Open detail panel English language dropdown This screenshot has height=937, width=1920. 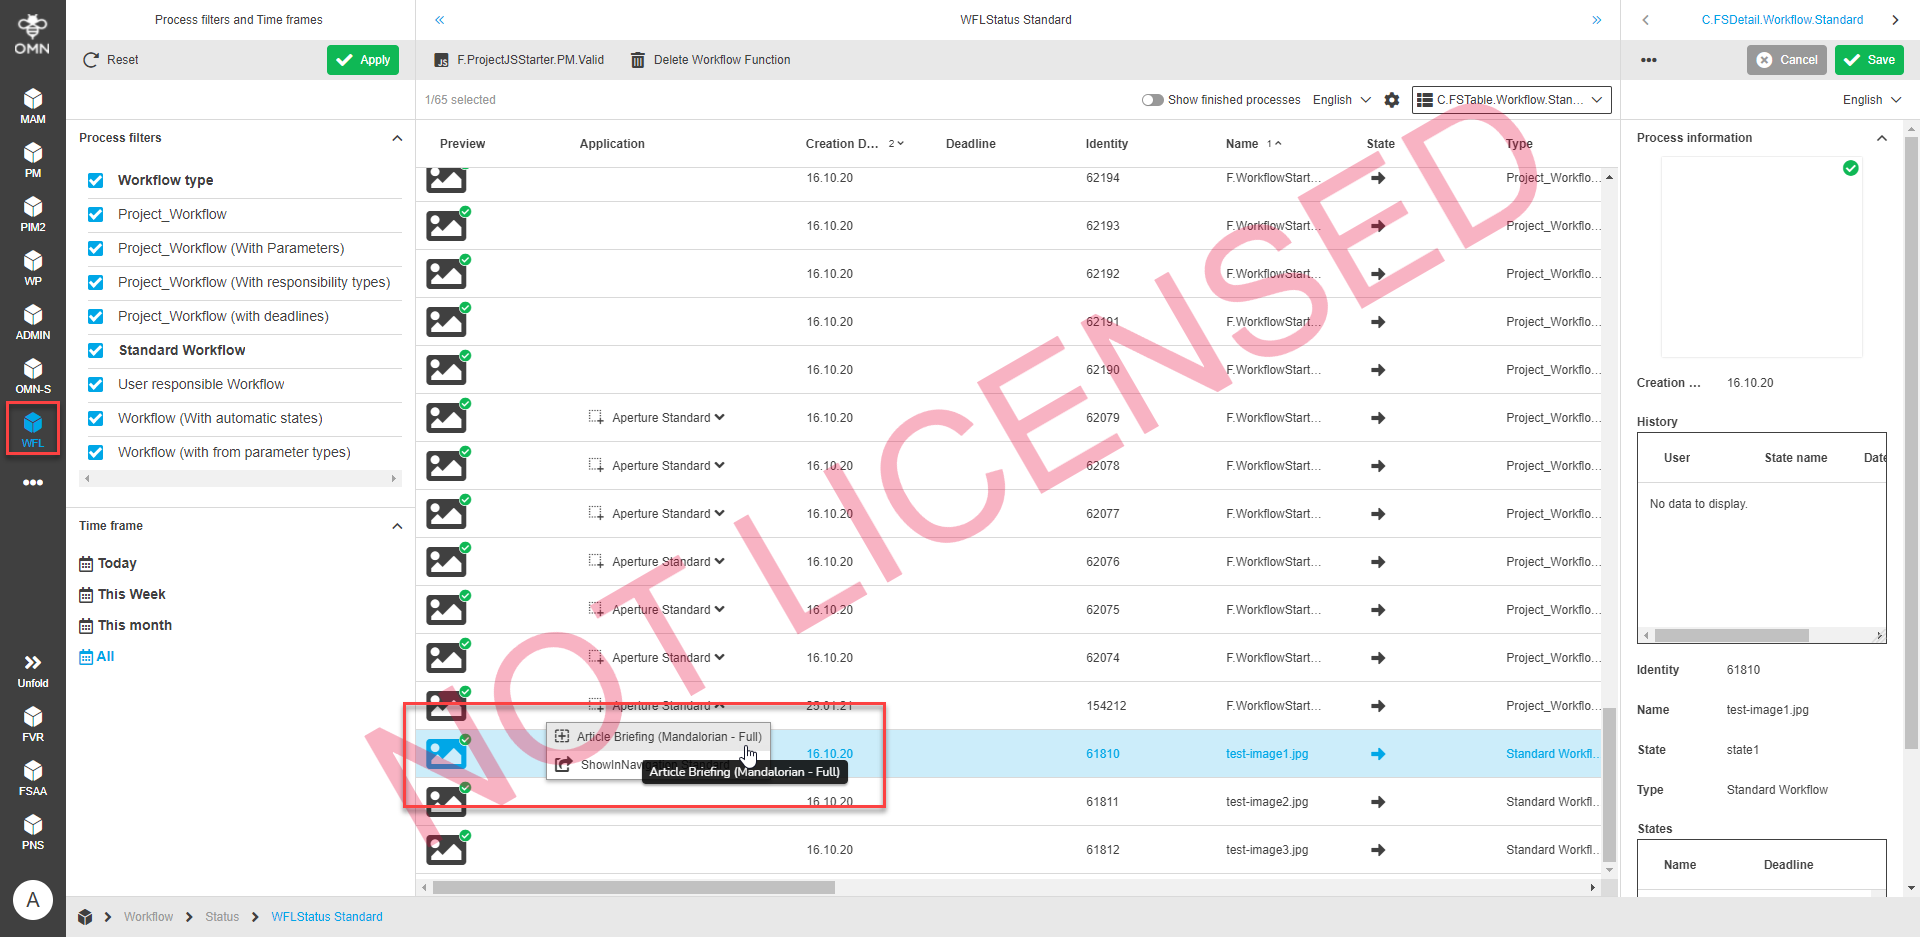1872,100
